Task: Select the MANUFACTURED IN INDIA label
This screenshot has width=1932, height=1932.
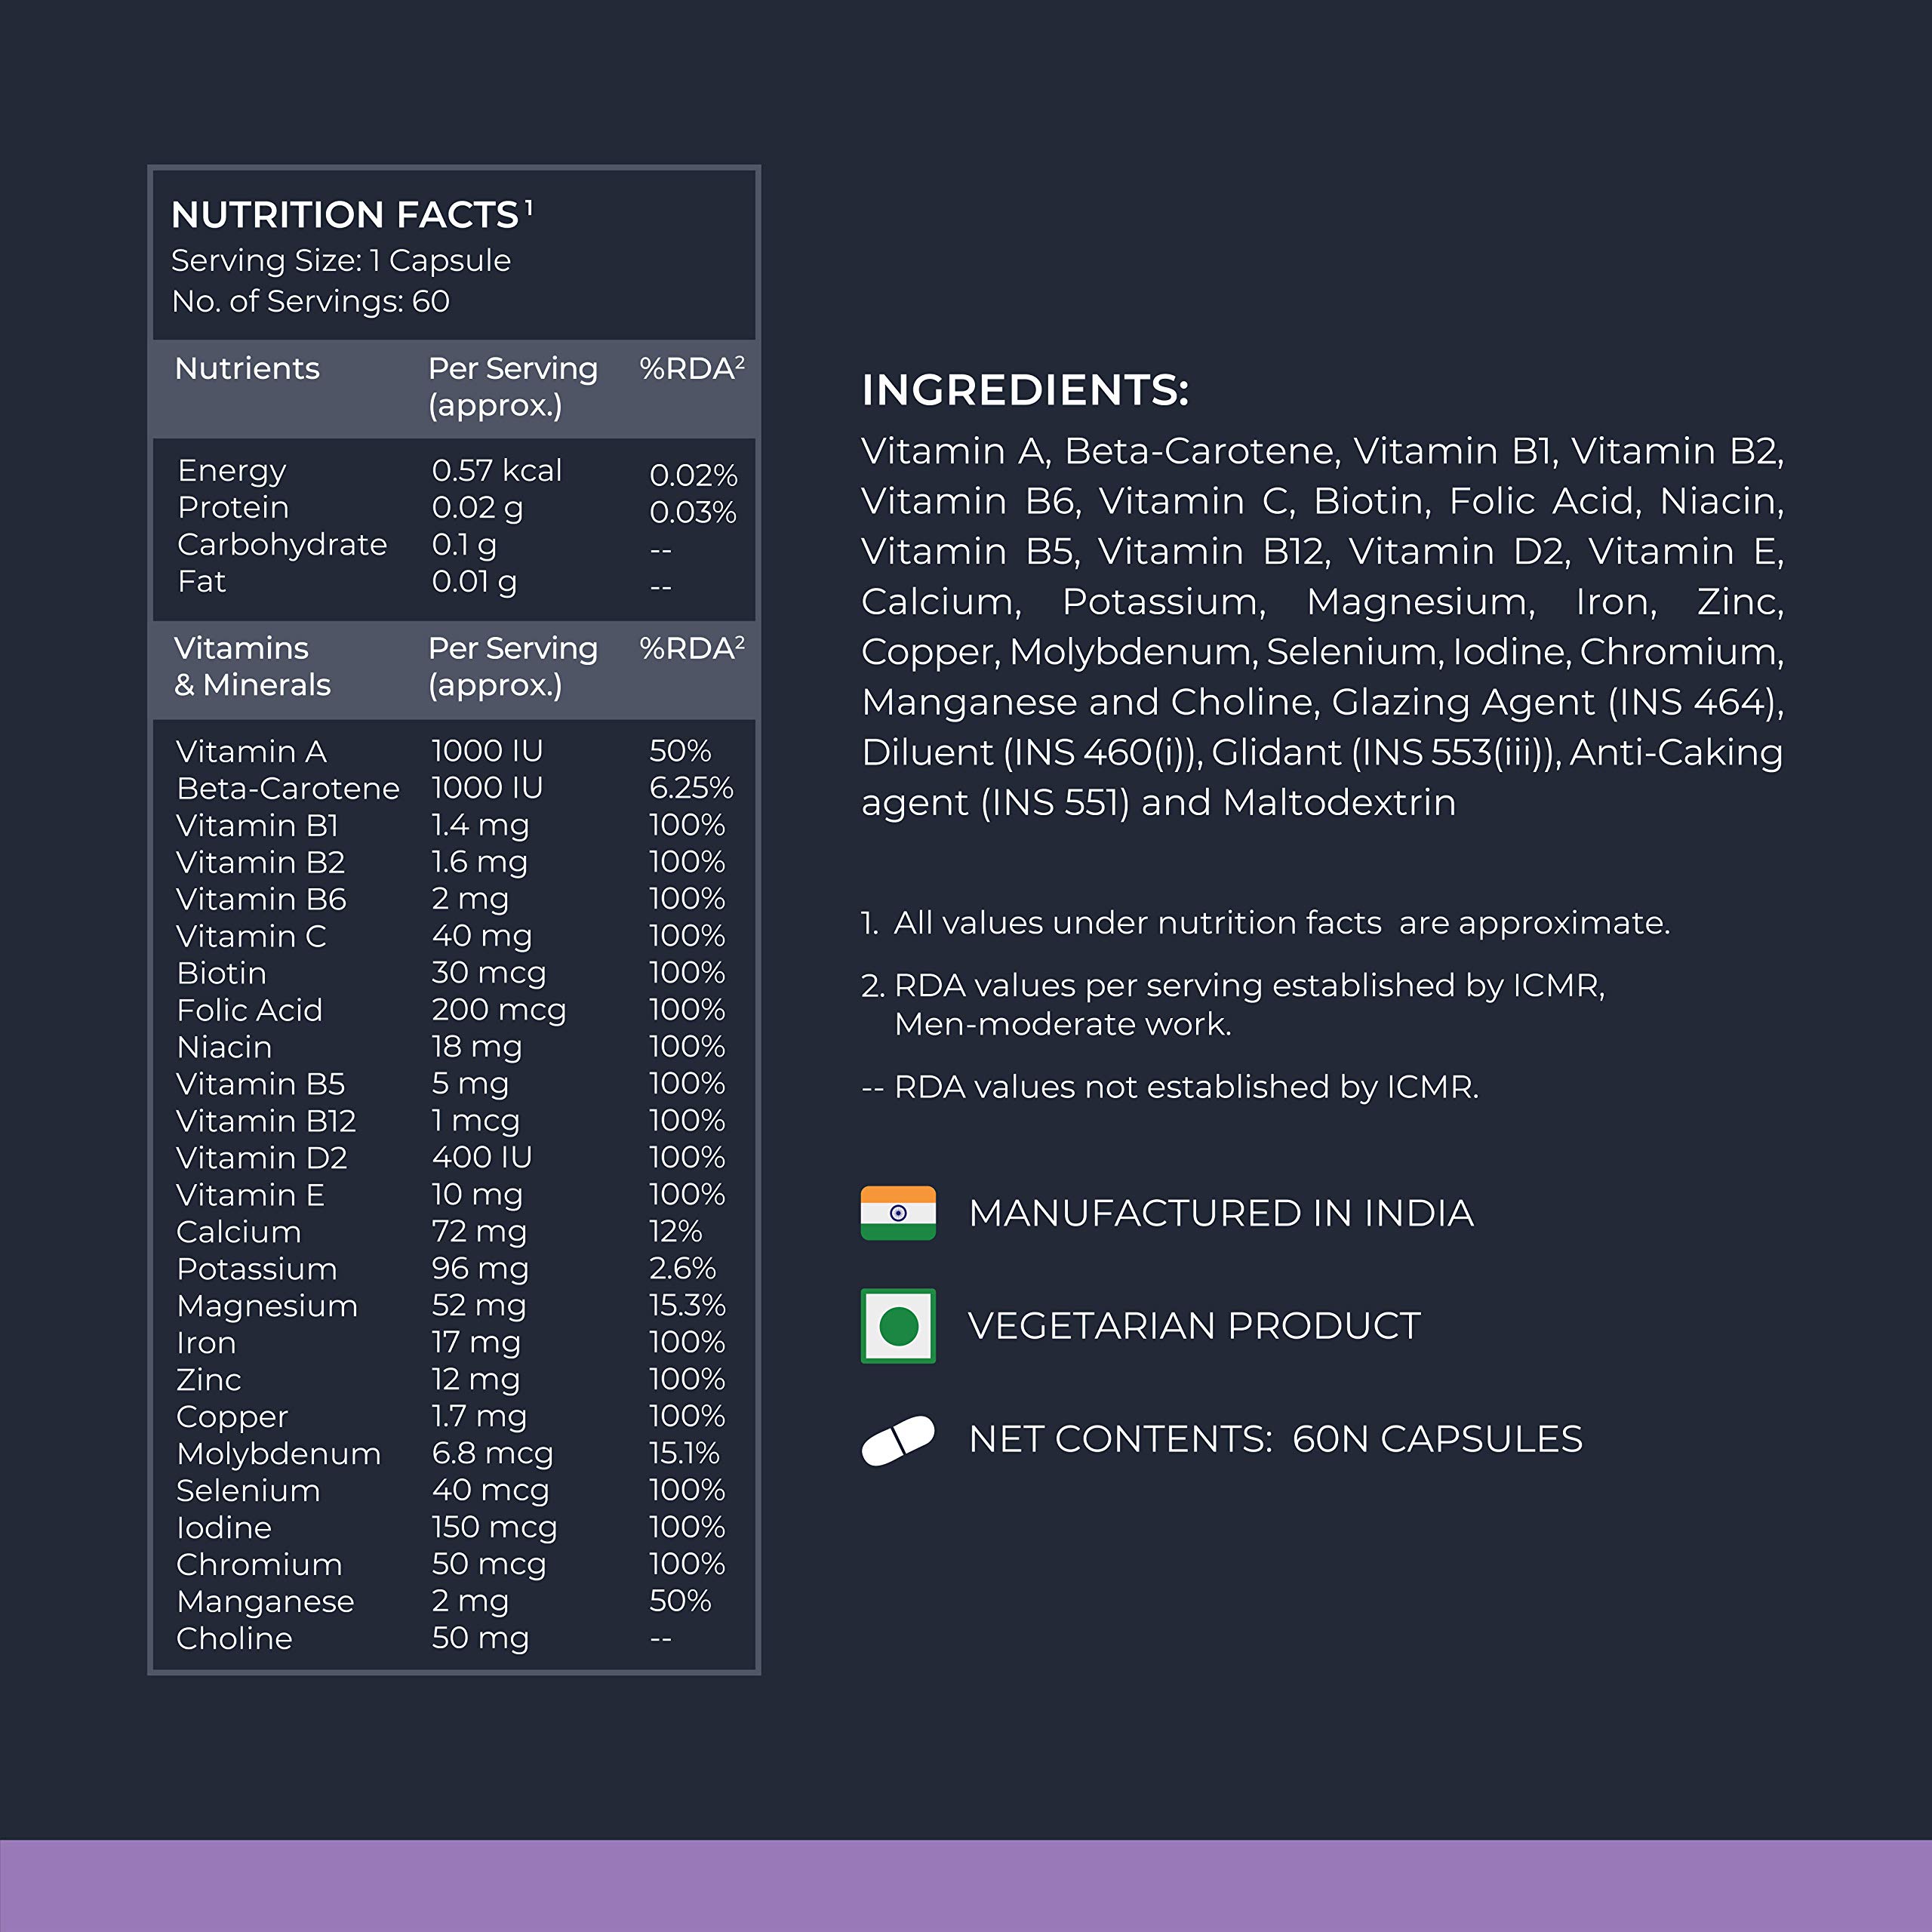Action: (x=1221, y=1213)
